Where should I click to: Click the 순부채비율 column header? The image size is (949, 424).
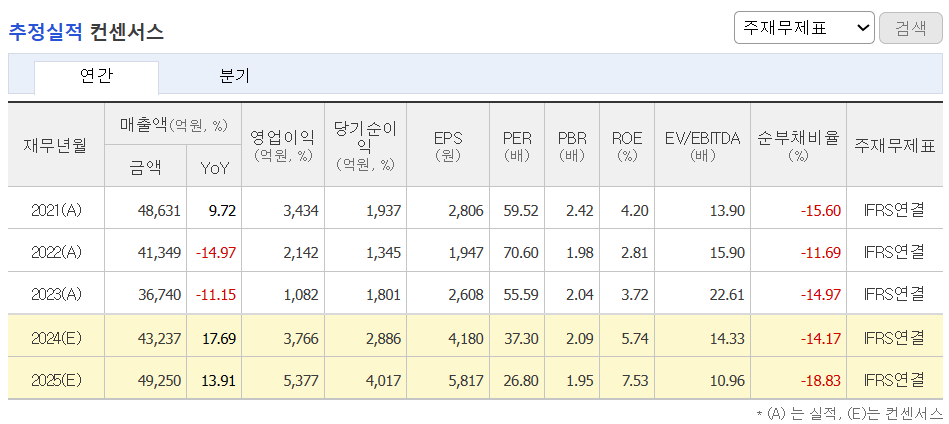(798, 145)
